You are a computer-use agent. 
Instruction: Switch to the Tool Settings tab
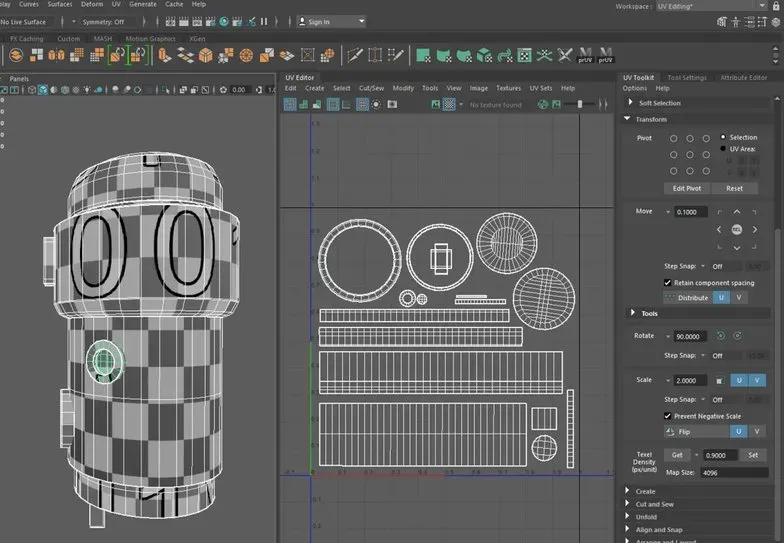point(687,78)
